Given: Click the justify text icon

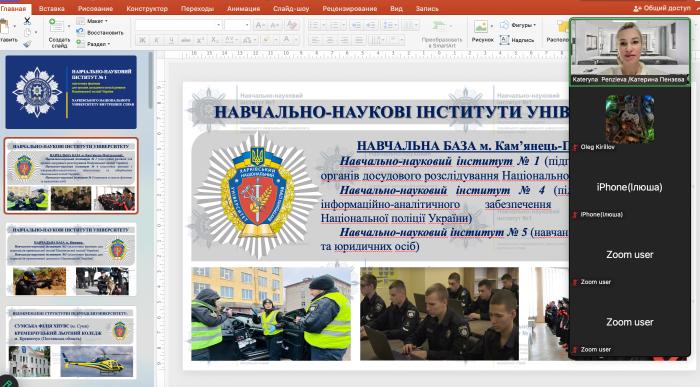Looking at the screenshot, I should tap(358, 41).
